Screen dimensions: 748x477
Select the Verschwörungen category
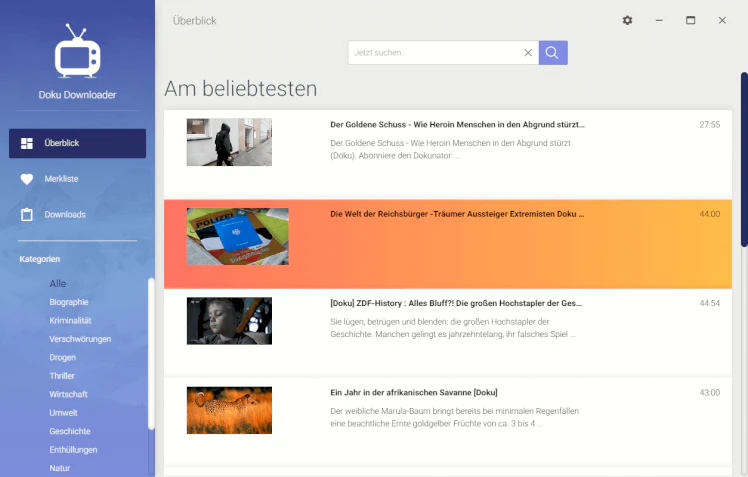pos(80,339)
